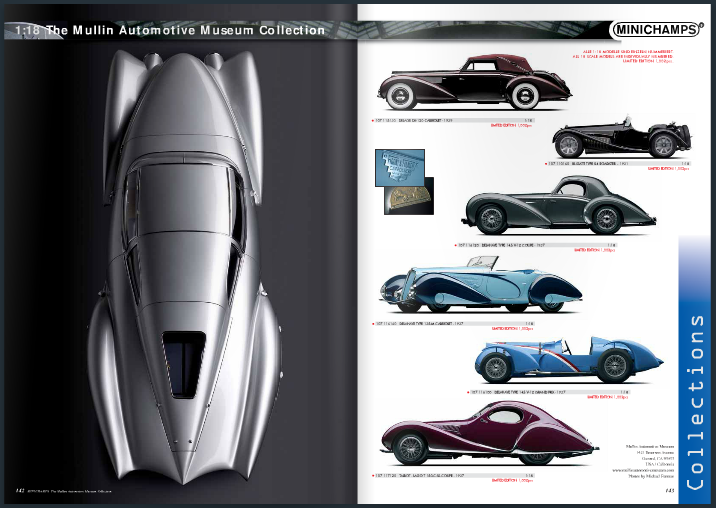Click the grey Delahaye coupe image
The image size is (717, 509).
pos(553,205)
